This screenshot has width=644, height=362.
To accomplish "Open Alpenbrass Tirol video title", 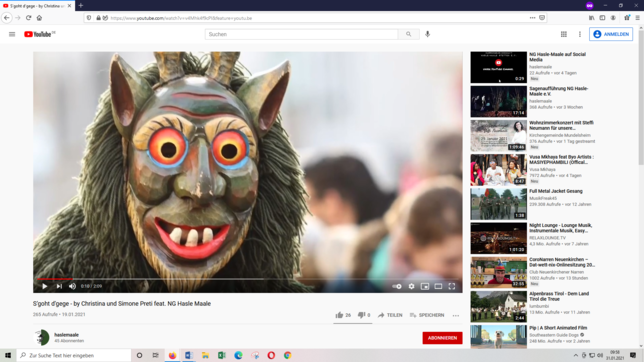I will pos(559,296).
